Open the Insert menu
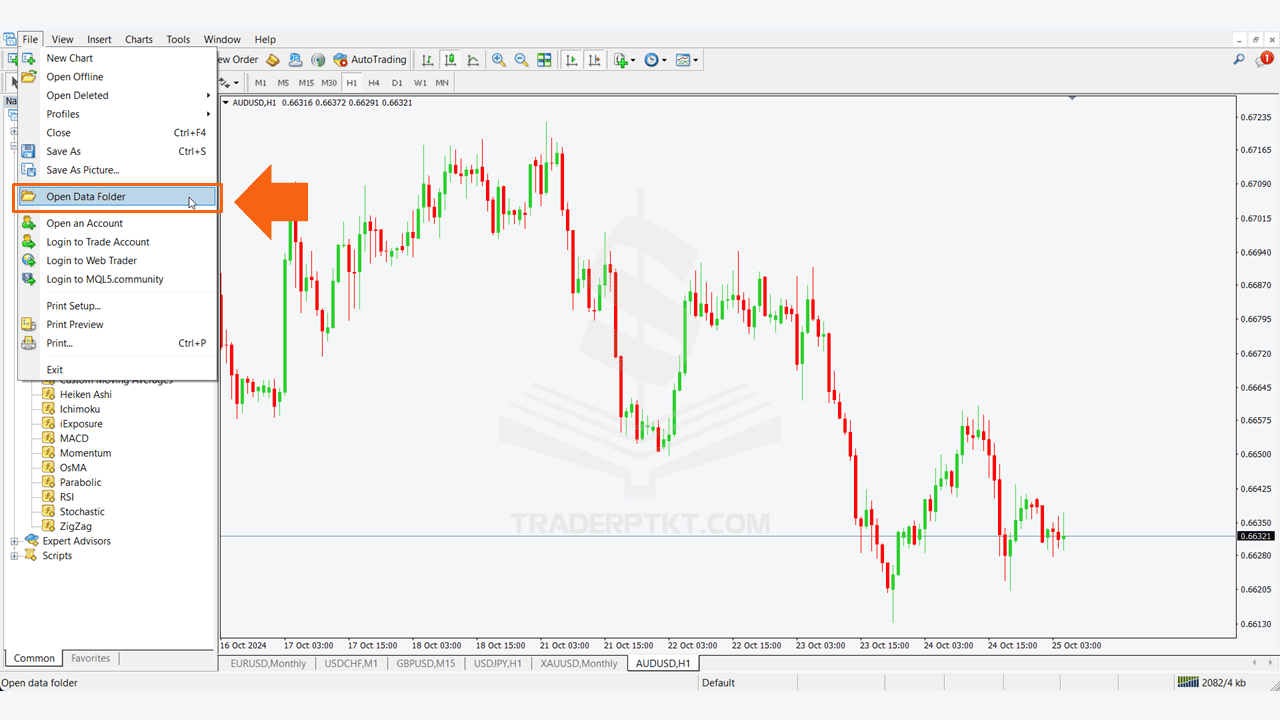 99,40
